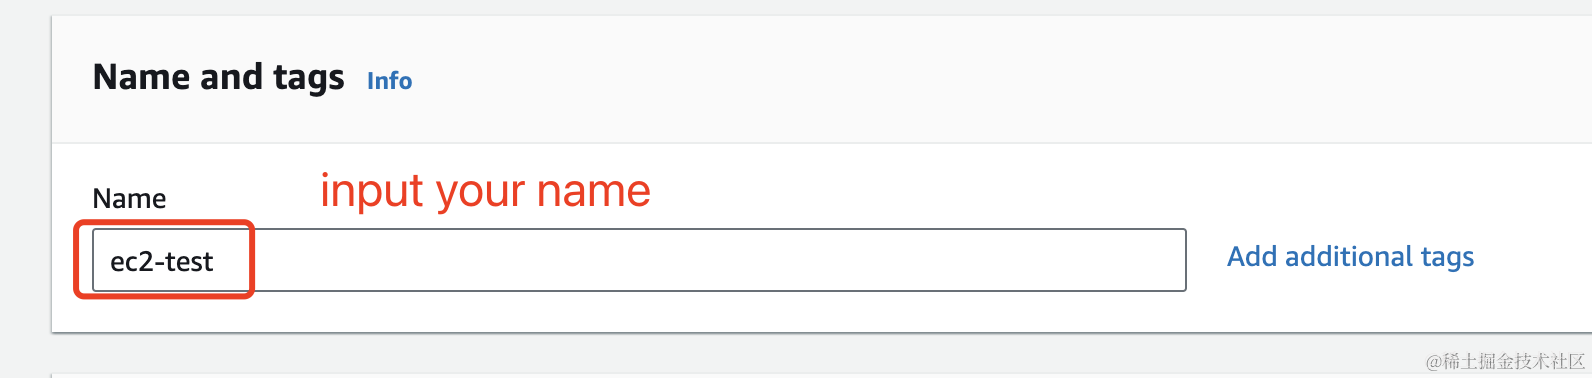Click the Name label above the field
The image size is (1592, 378).
[129, 199]
